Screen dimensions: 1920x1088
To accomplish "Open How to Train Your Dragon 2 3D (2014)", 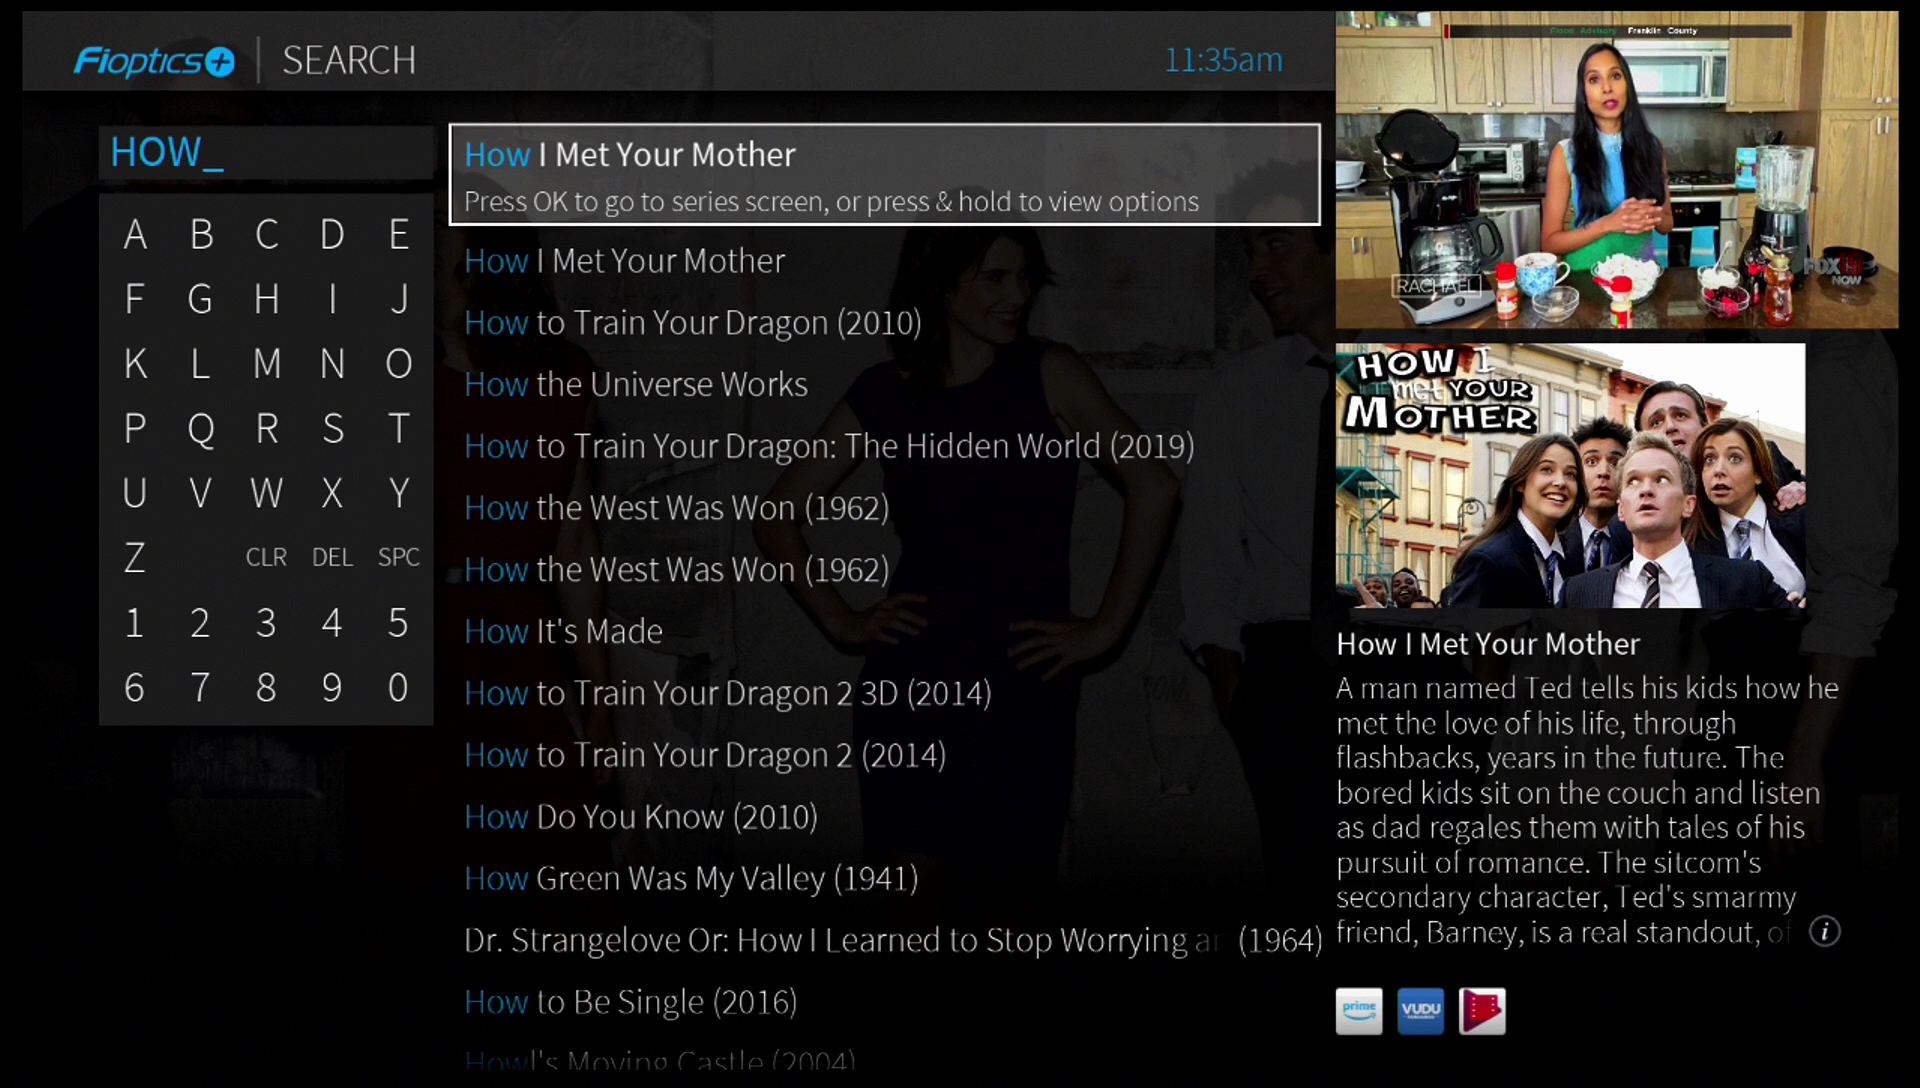I will (727, 693).
